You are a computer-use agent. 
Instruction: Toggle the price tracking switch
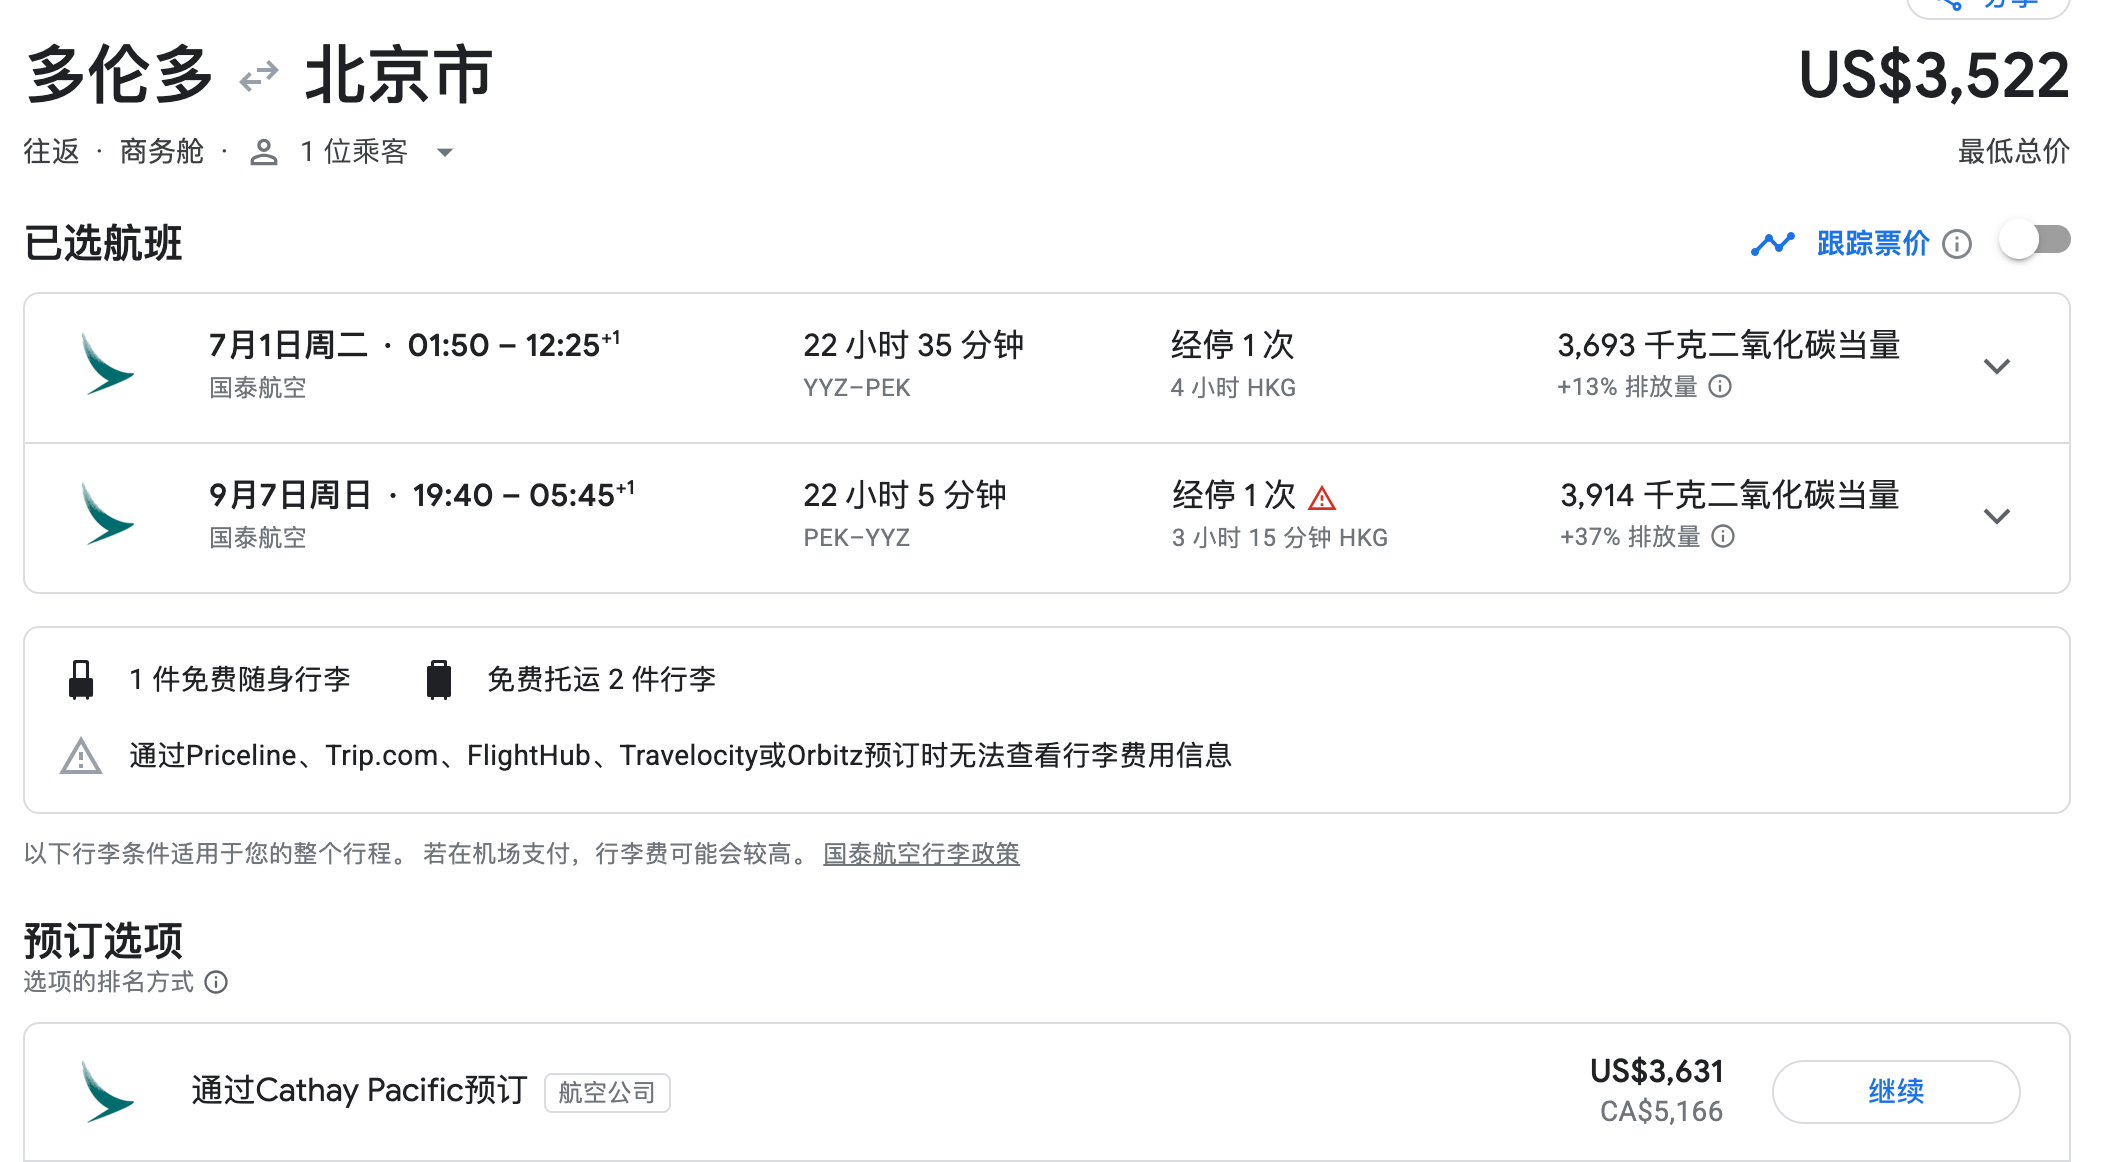point(2035,240)
